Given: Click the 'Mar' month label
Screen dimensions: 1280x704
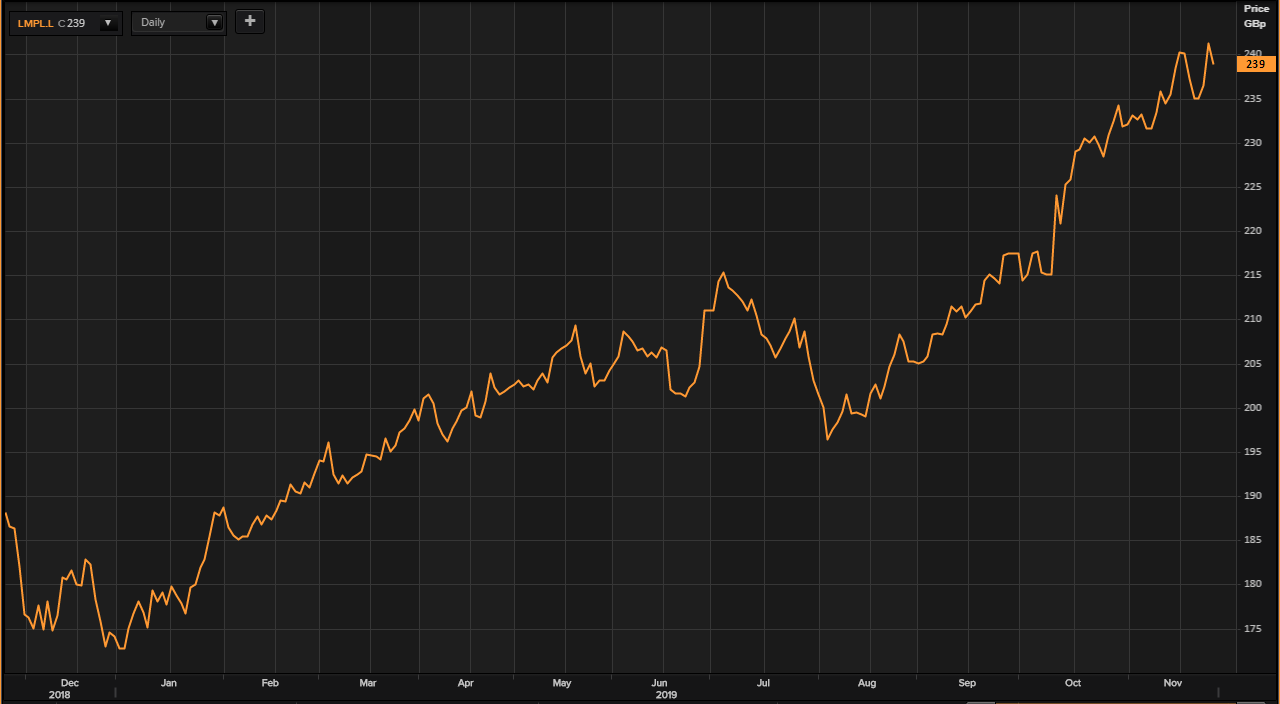Looking at the screenshot, I should pos(368,683).
